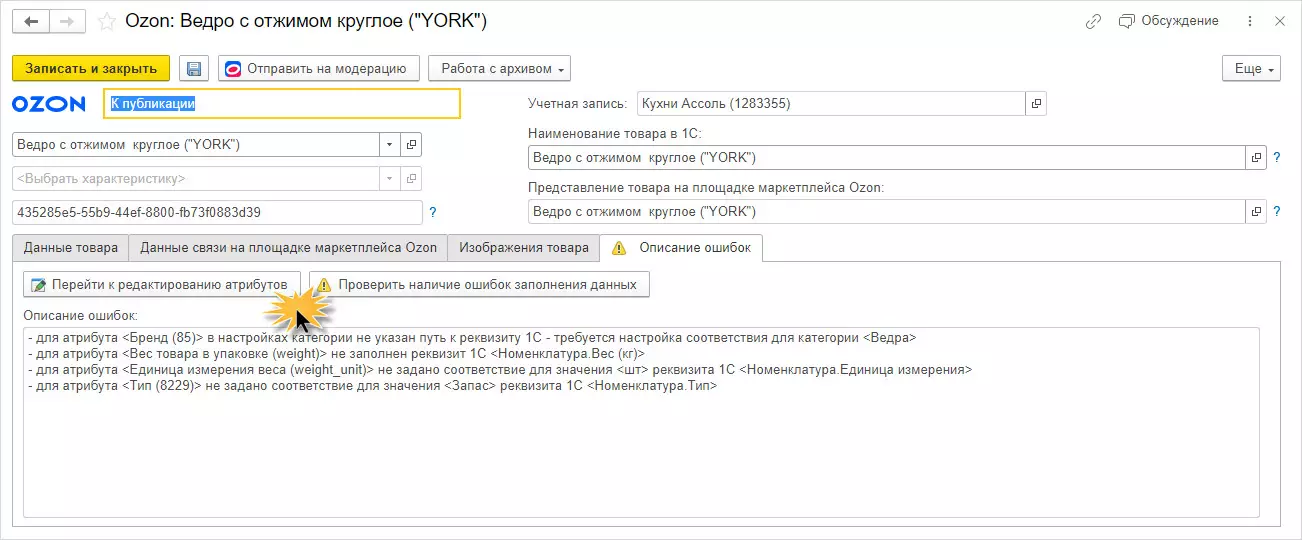Viewport: 1302px width, 540px height.
Task: Switch to the Данные товара tab
Action: coord(71,247)
